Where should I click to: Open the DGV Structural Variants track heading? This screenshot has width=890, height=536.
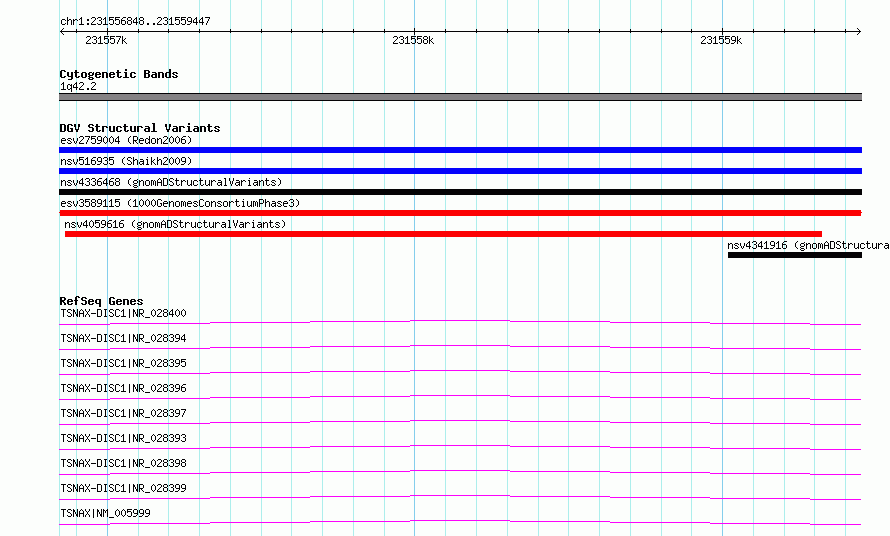[x=140, y=128]
